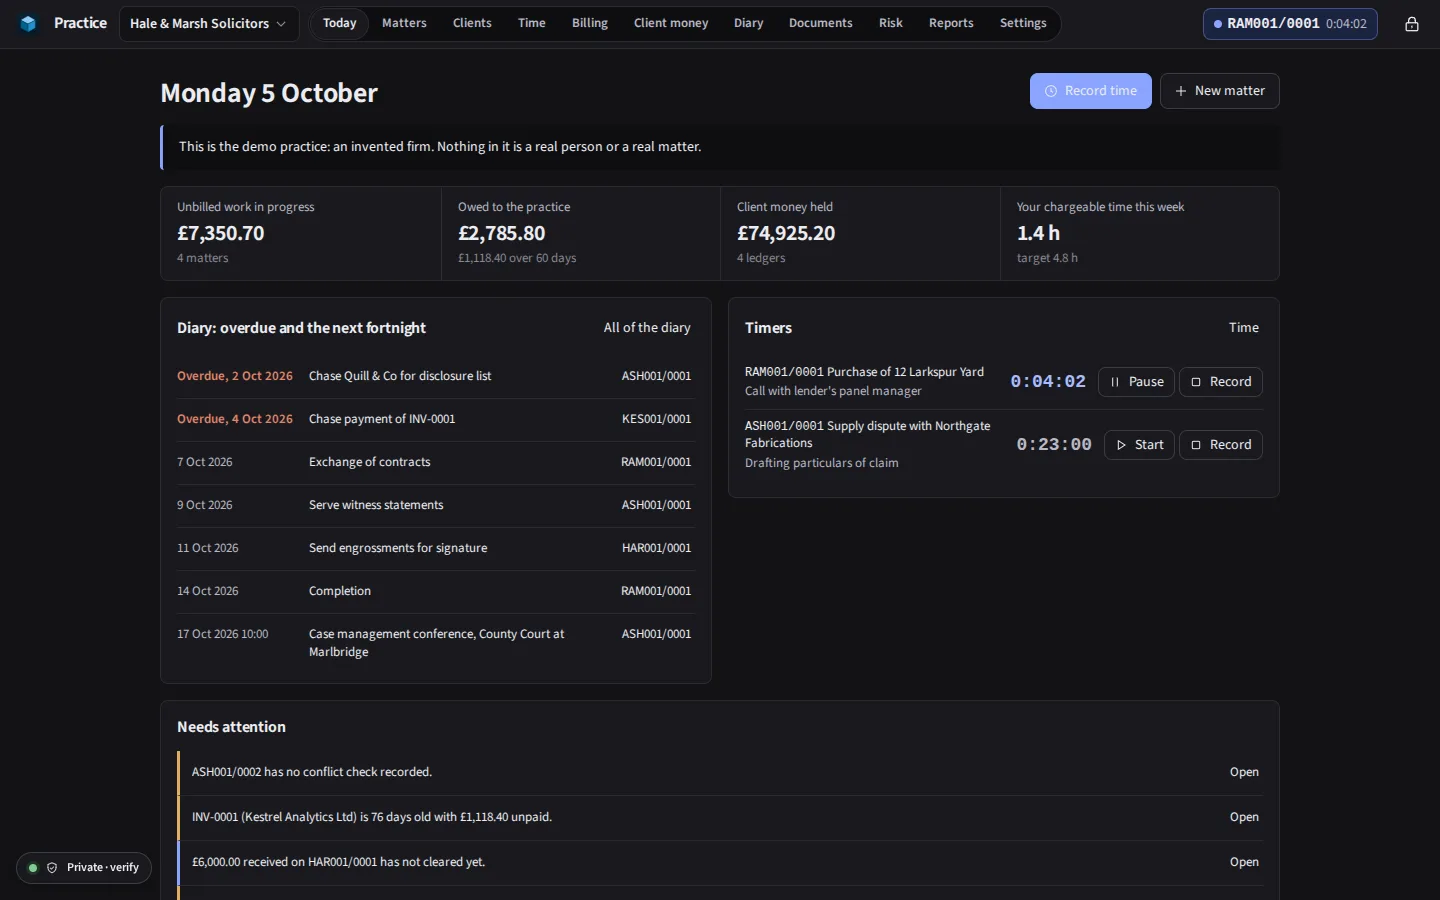Screen dimensions: 1440x900
Task: Create a New matter
Action: (x=1220, y=91)
